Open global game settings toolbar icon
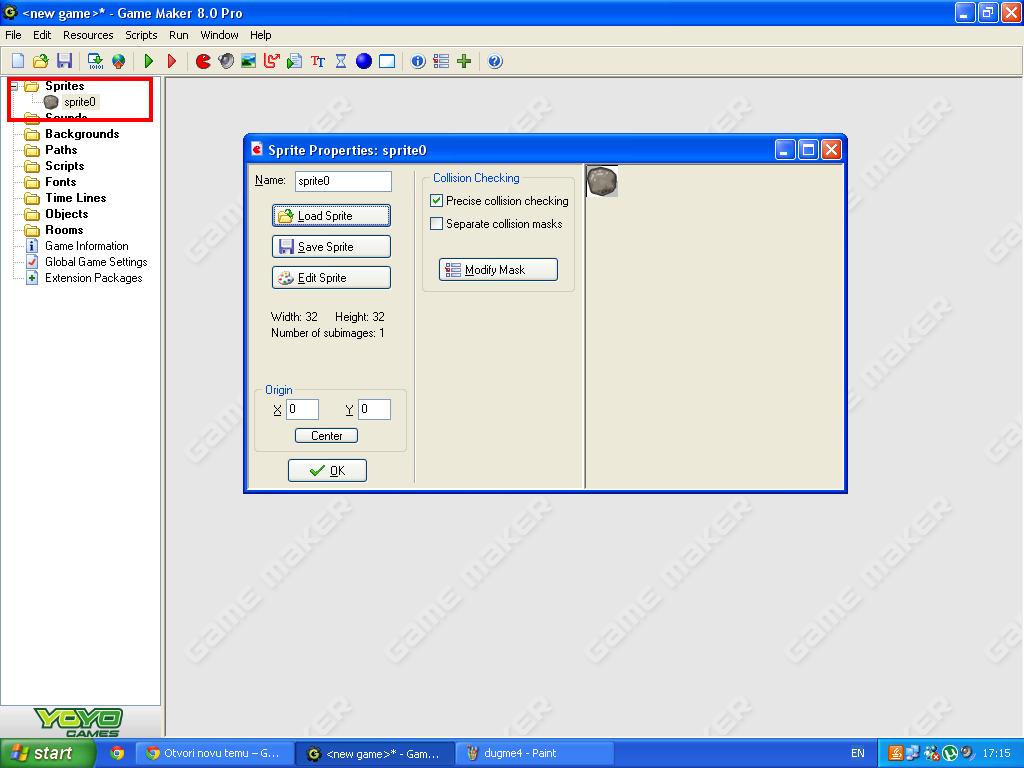The height and width of the screenshot is (768, 1024). pos(441,61)
